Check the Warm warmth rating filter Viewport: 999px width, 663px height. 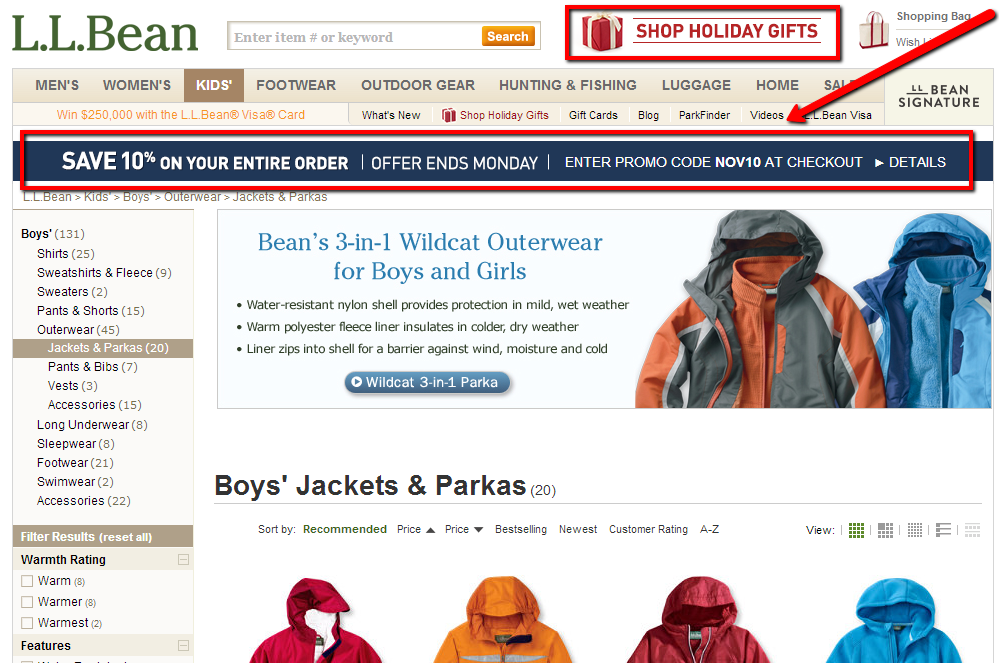click(x=27, y=581)
